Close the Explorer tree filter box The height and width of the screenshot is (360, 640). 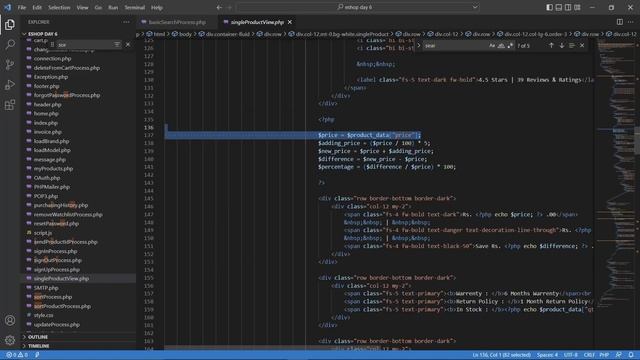click(x=128, y=44)
